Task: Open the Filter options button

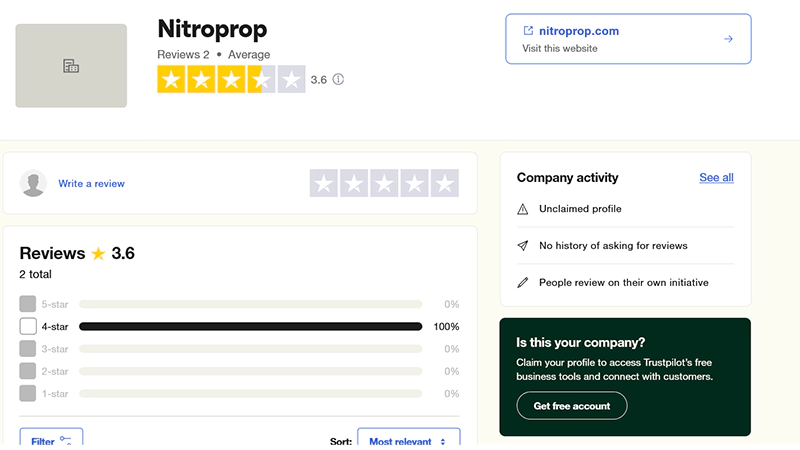Action: coord(51,440)
